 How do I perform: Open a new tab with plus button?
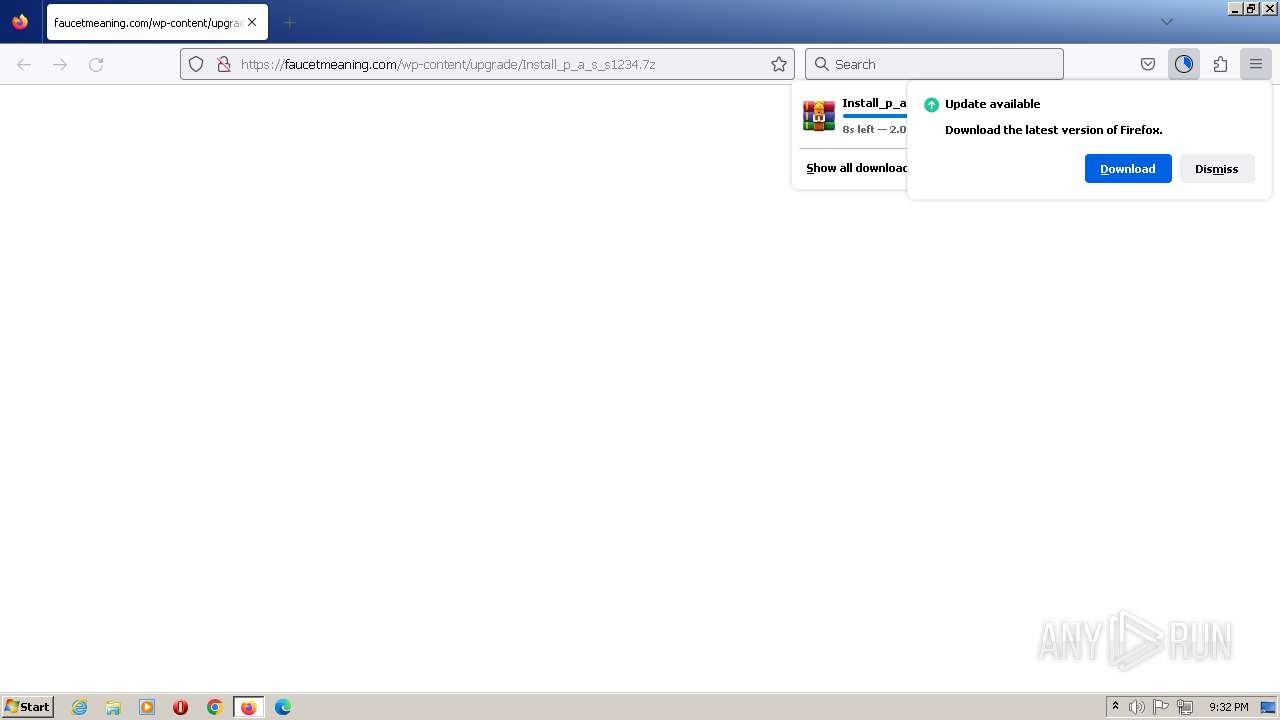pyautogui.click(x=289, y=22)
